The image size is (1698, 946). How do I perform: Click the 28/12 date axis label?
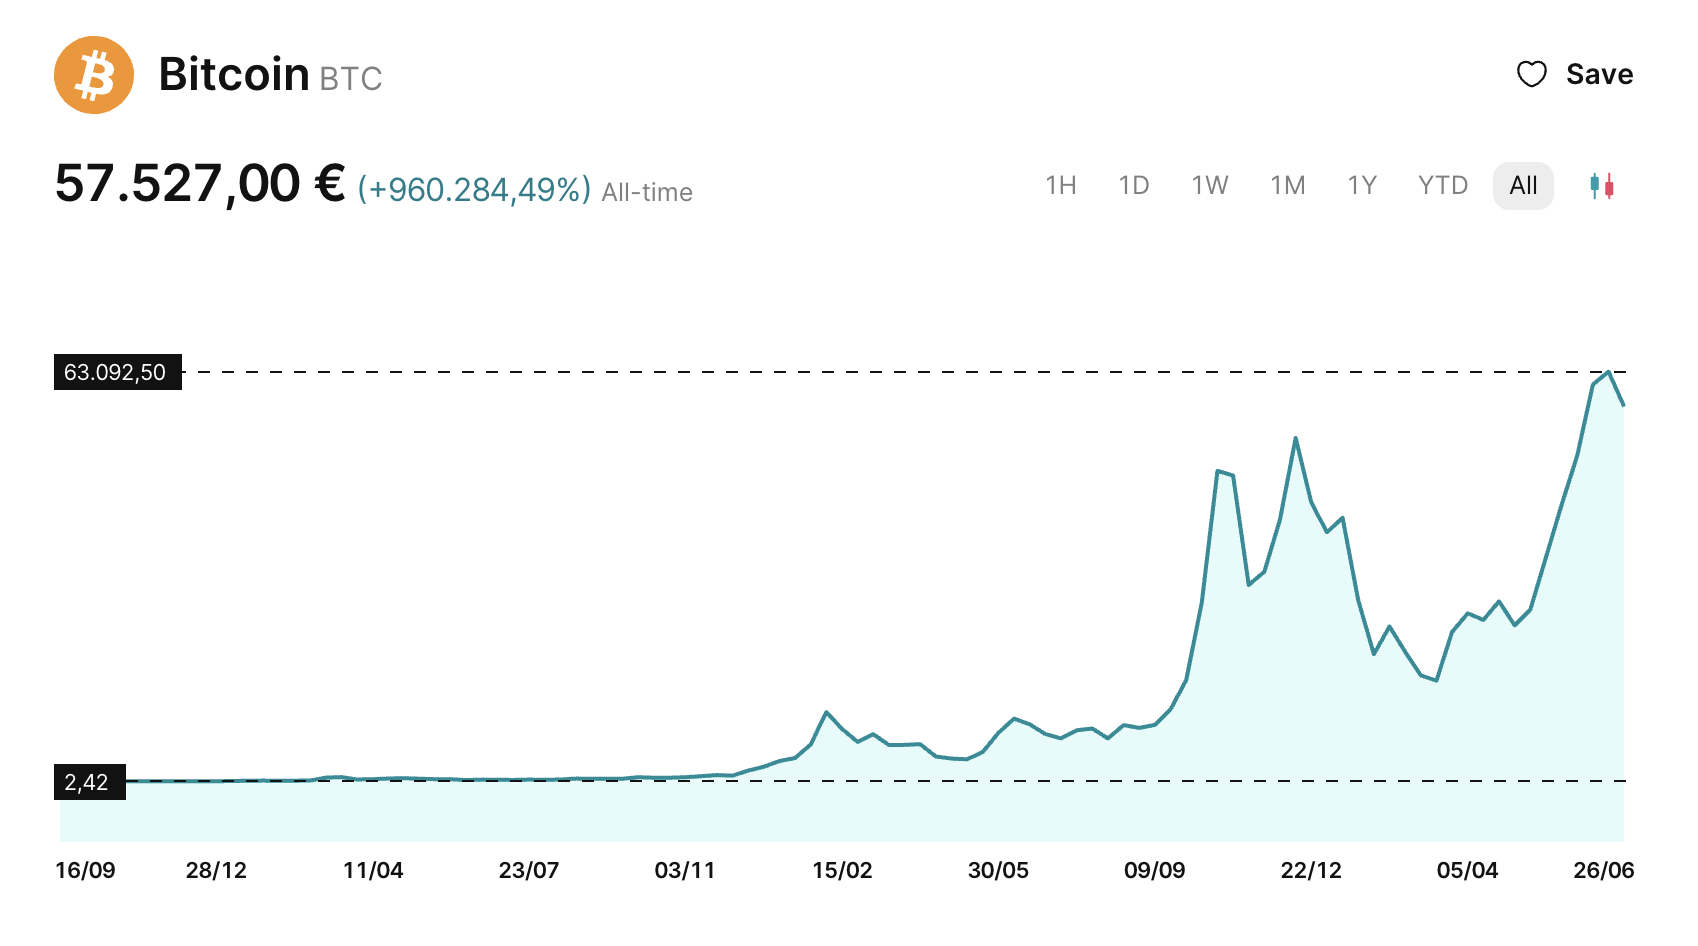pos(216,870)
